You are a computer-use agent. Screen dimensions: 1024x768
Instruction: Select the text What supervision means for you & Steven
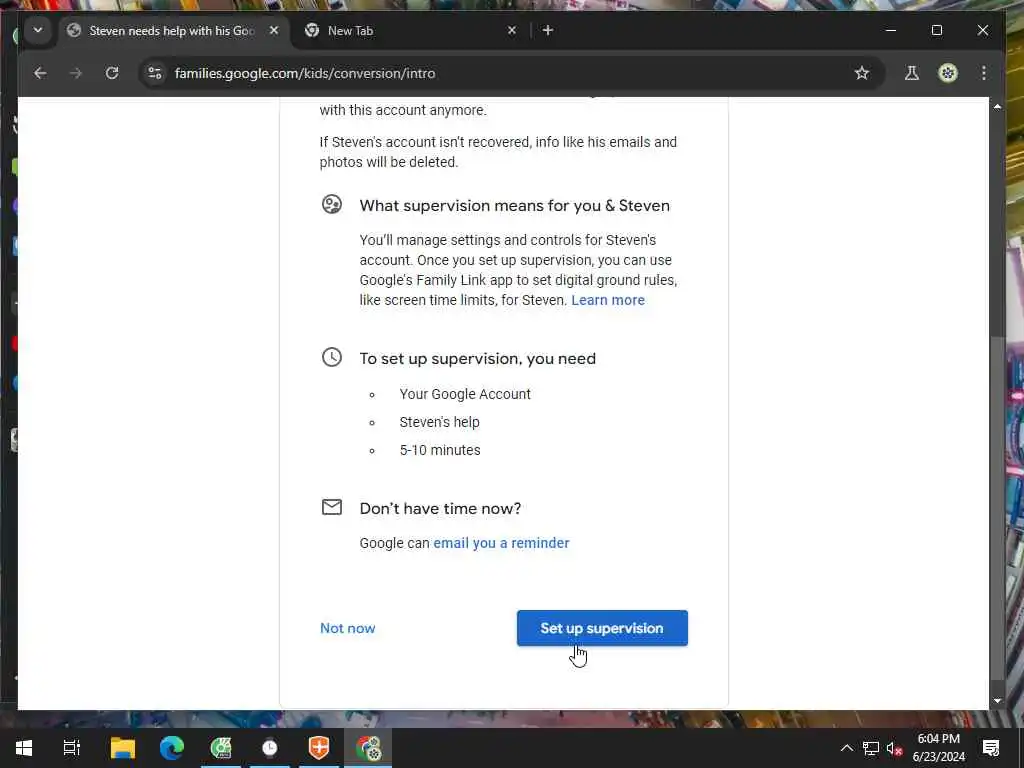point(515,206)
